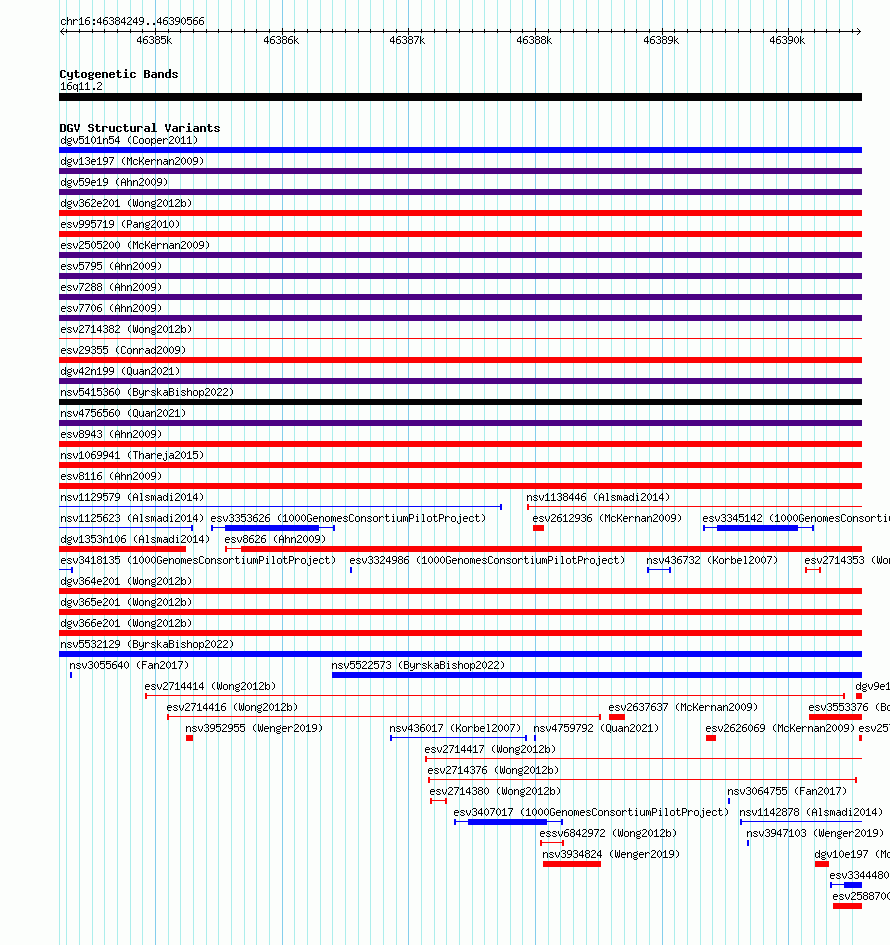The height and width of the screenshot is (945, 890).
Task: Open esv2714416 (Wong2012b) variant
Action: click(x=384, y=717)
